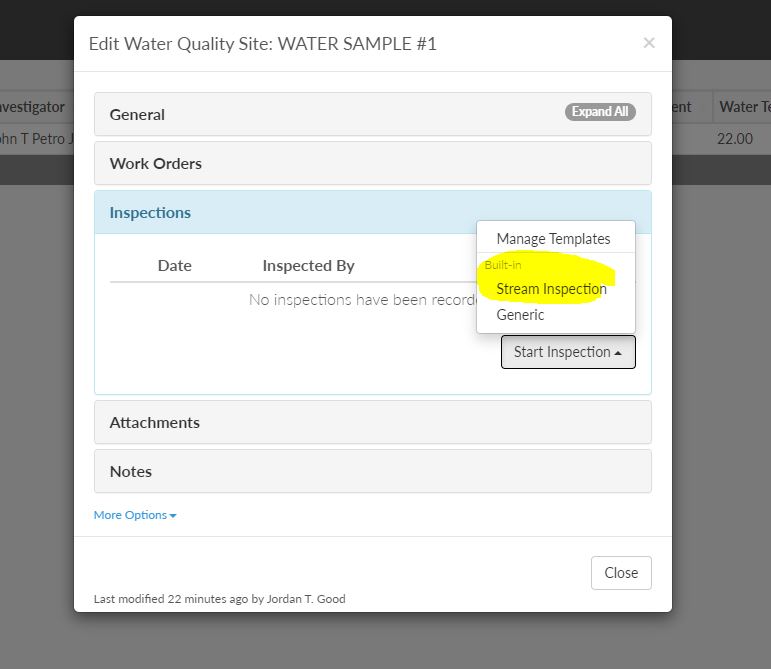Expand the Attachments section
Screen dimensions: 771x669
373,422
